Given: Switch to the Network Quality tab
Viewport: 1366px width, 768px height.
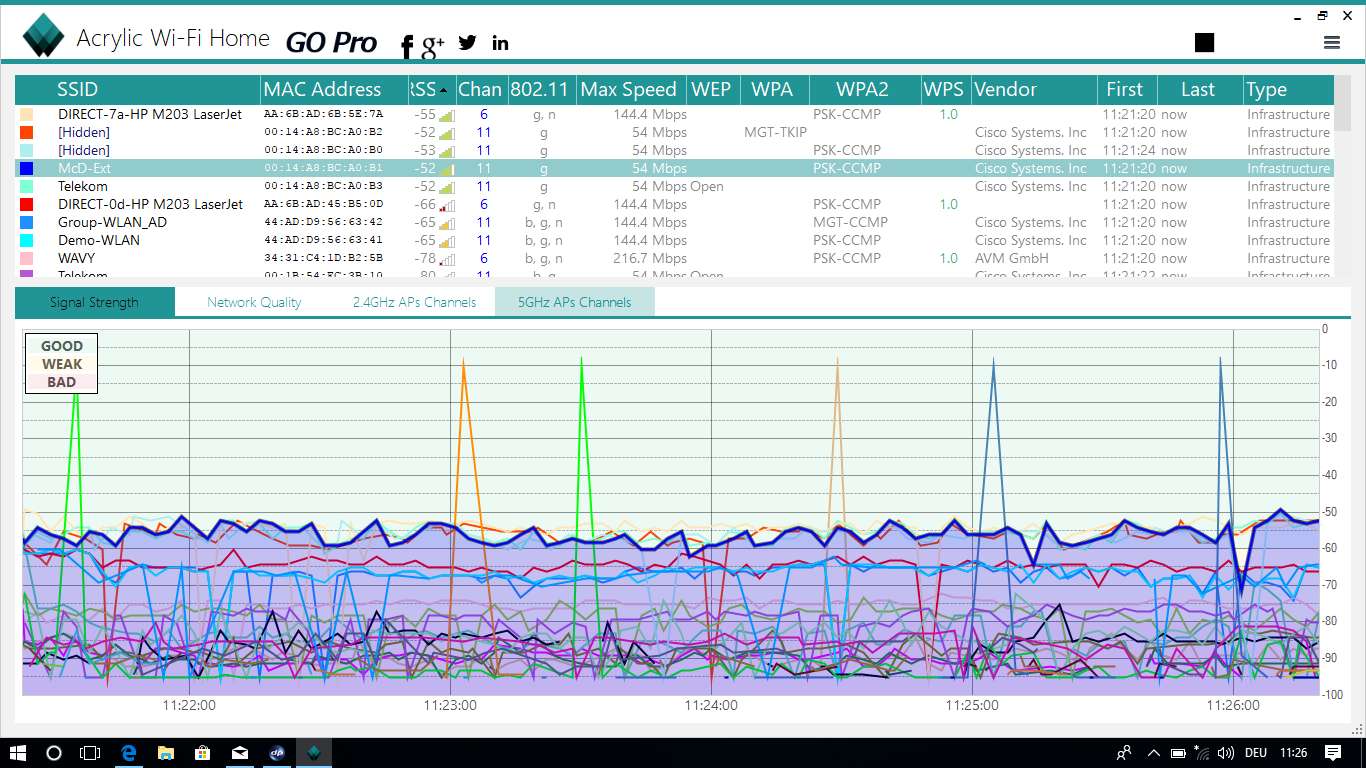Looking at the screenshot, I should pyautogui.click(x=254, y=302).
